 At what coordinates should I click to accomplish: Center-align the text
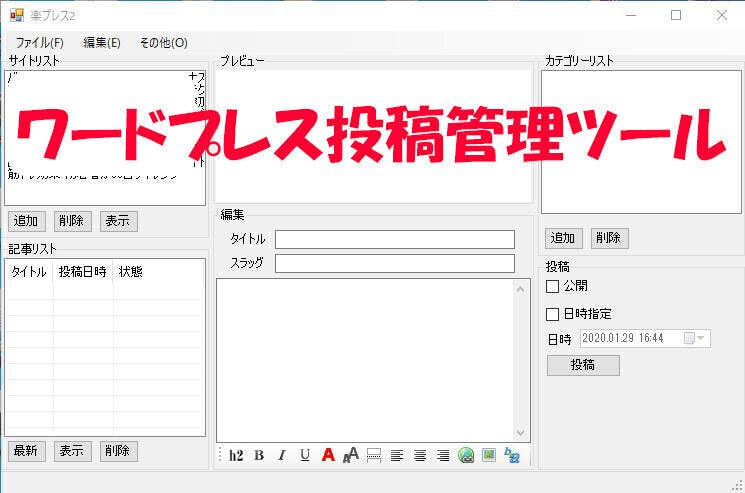(420, 456)
